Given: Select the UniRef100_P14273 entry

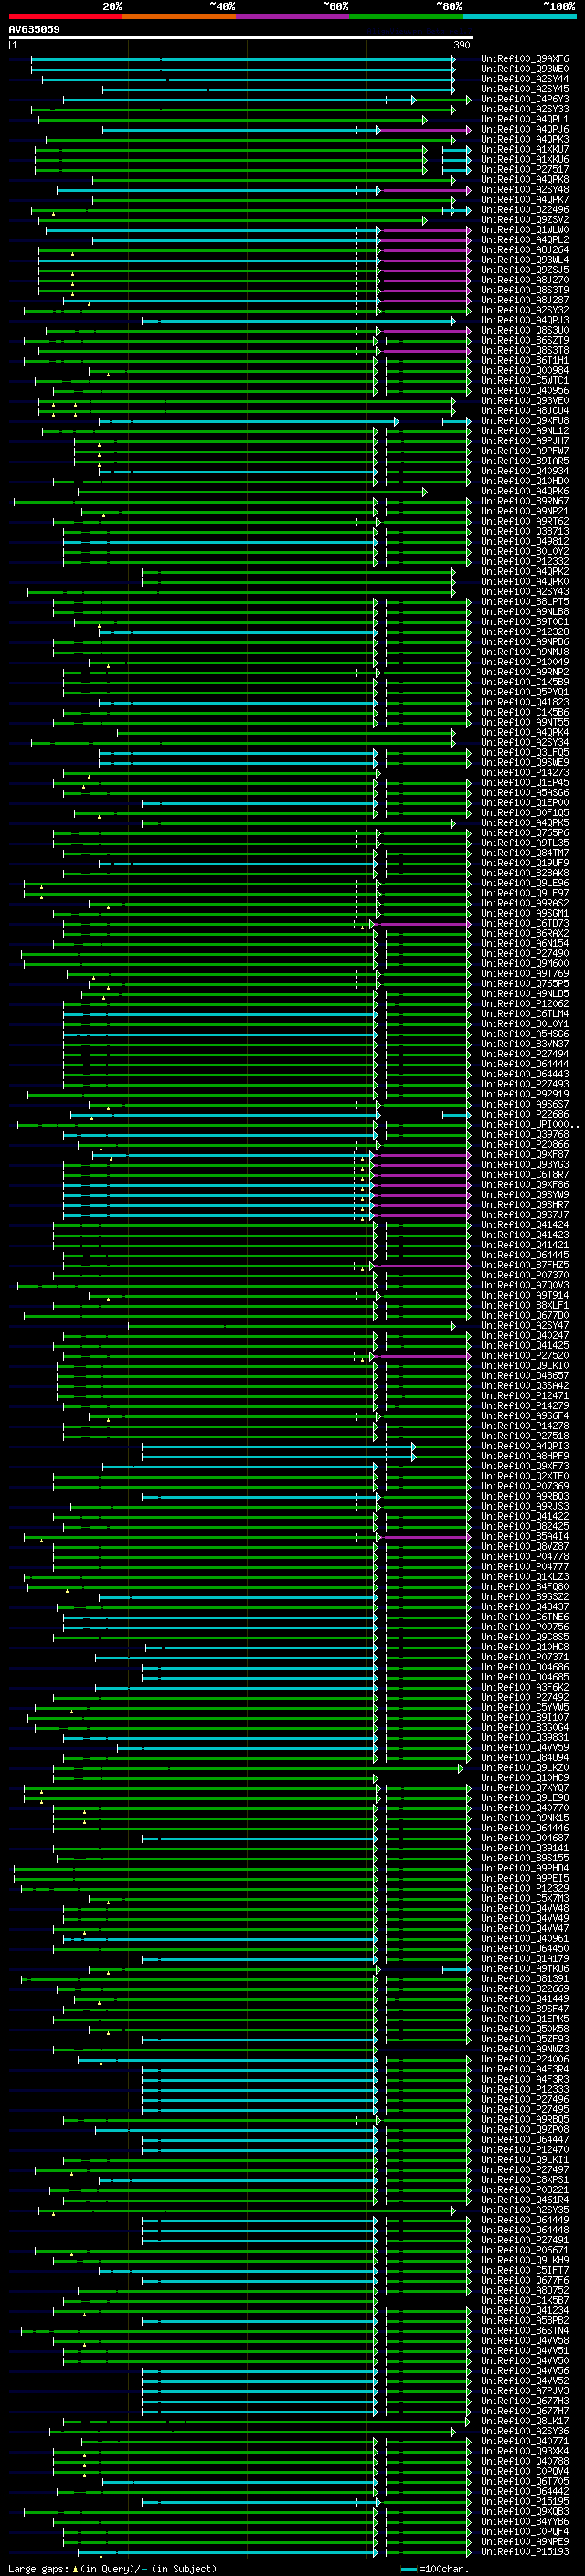Looking at the screenshot, I should click(525, 772).
